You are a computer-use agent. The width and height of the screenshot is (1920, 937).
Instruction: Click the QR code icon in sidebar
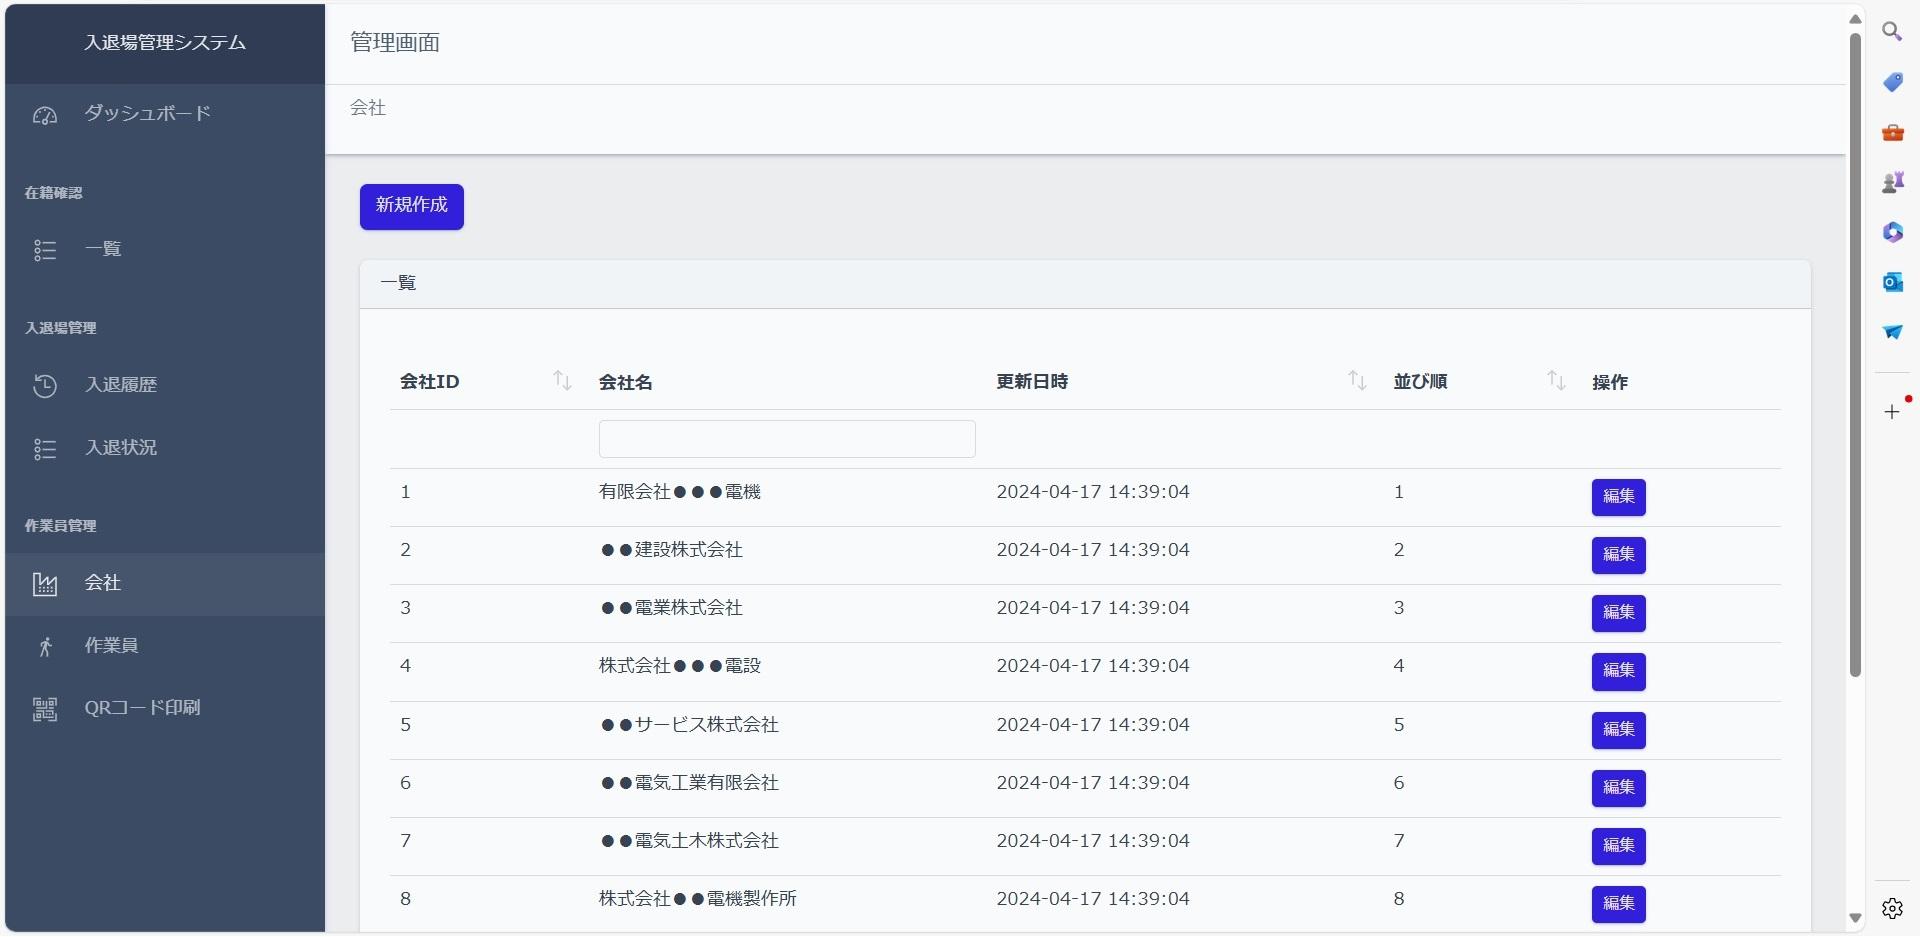[45, 709]
